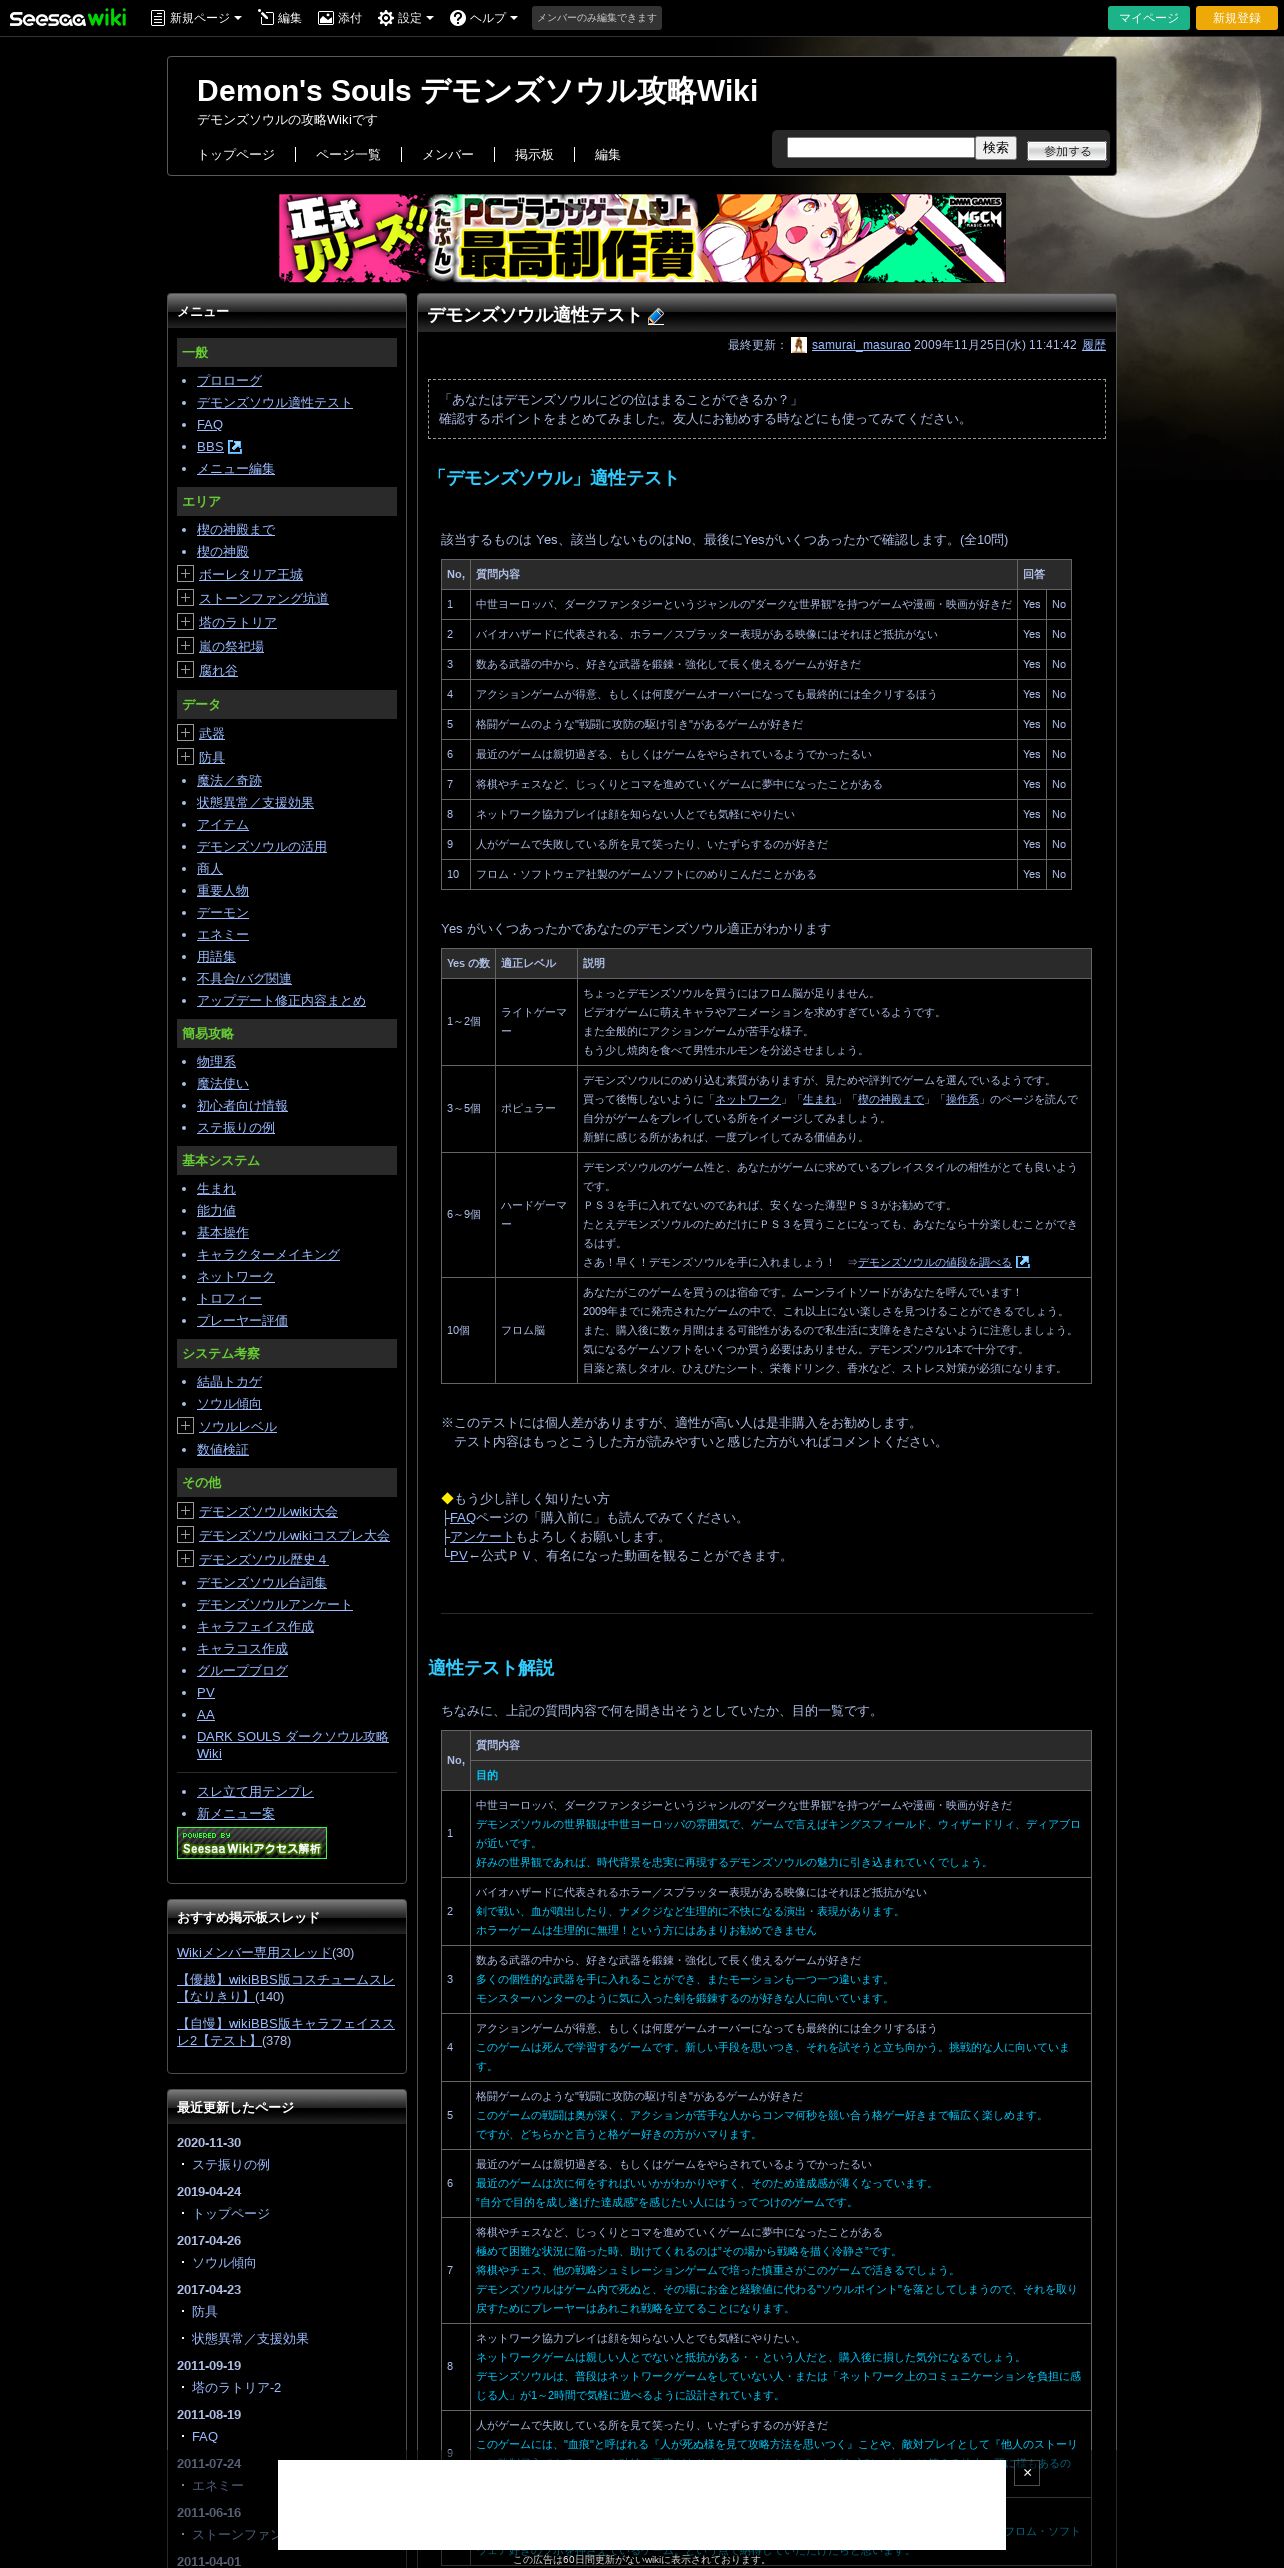Screen dimensions: 1284x2568
Task: Open the 魔法／奇跡 sidebar link
Action: point(229,781)
